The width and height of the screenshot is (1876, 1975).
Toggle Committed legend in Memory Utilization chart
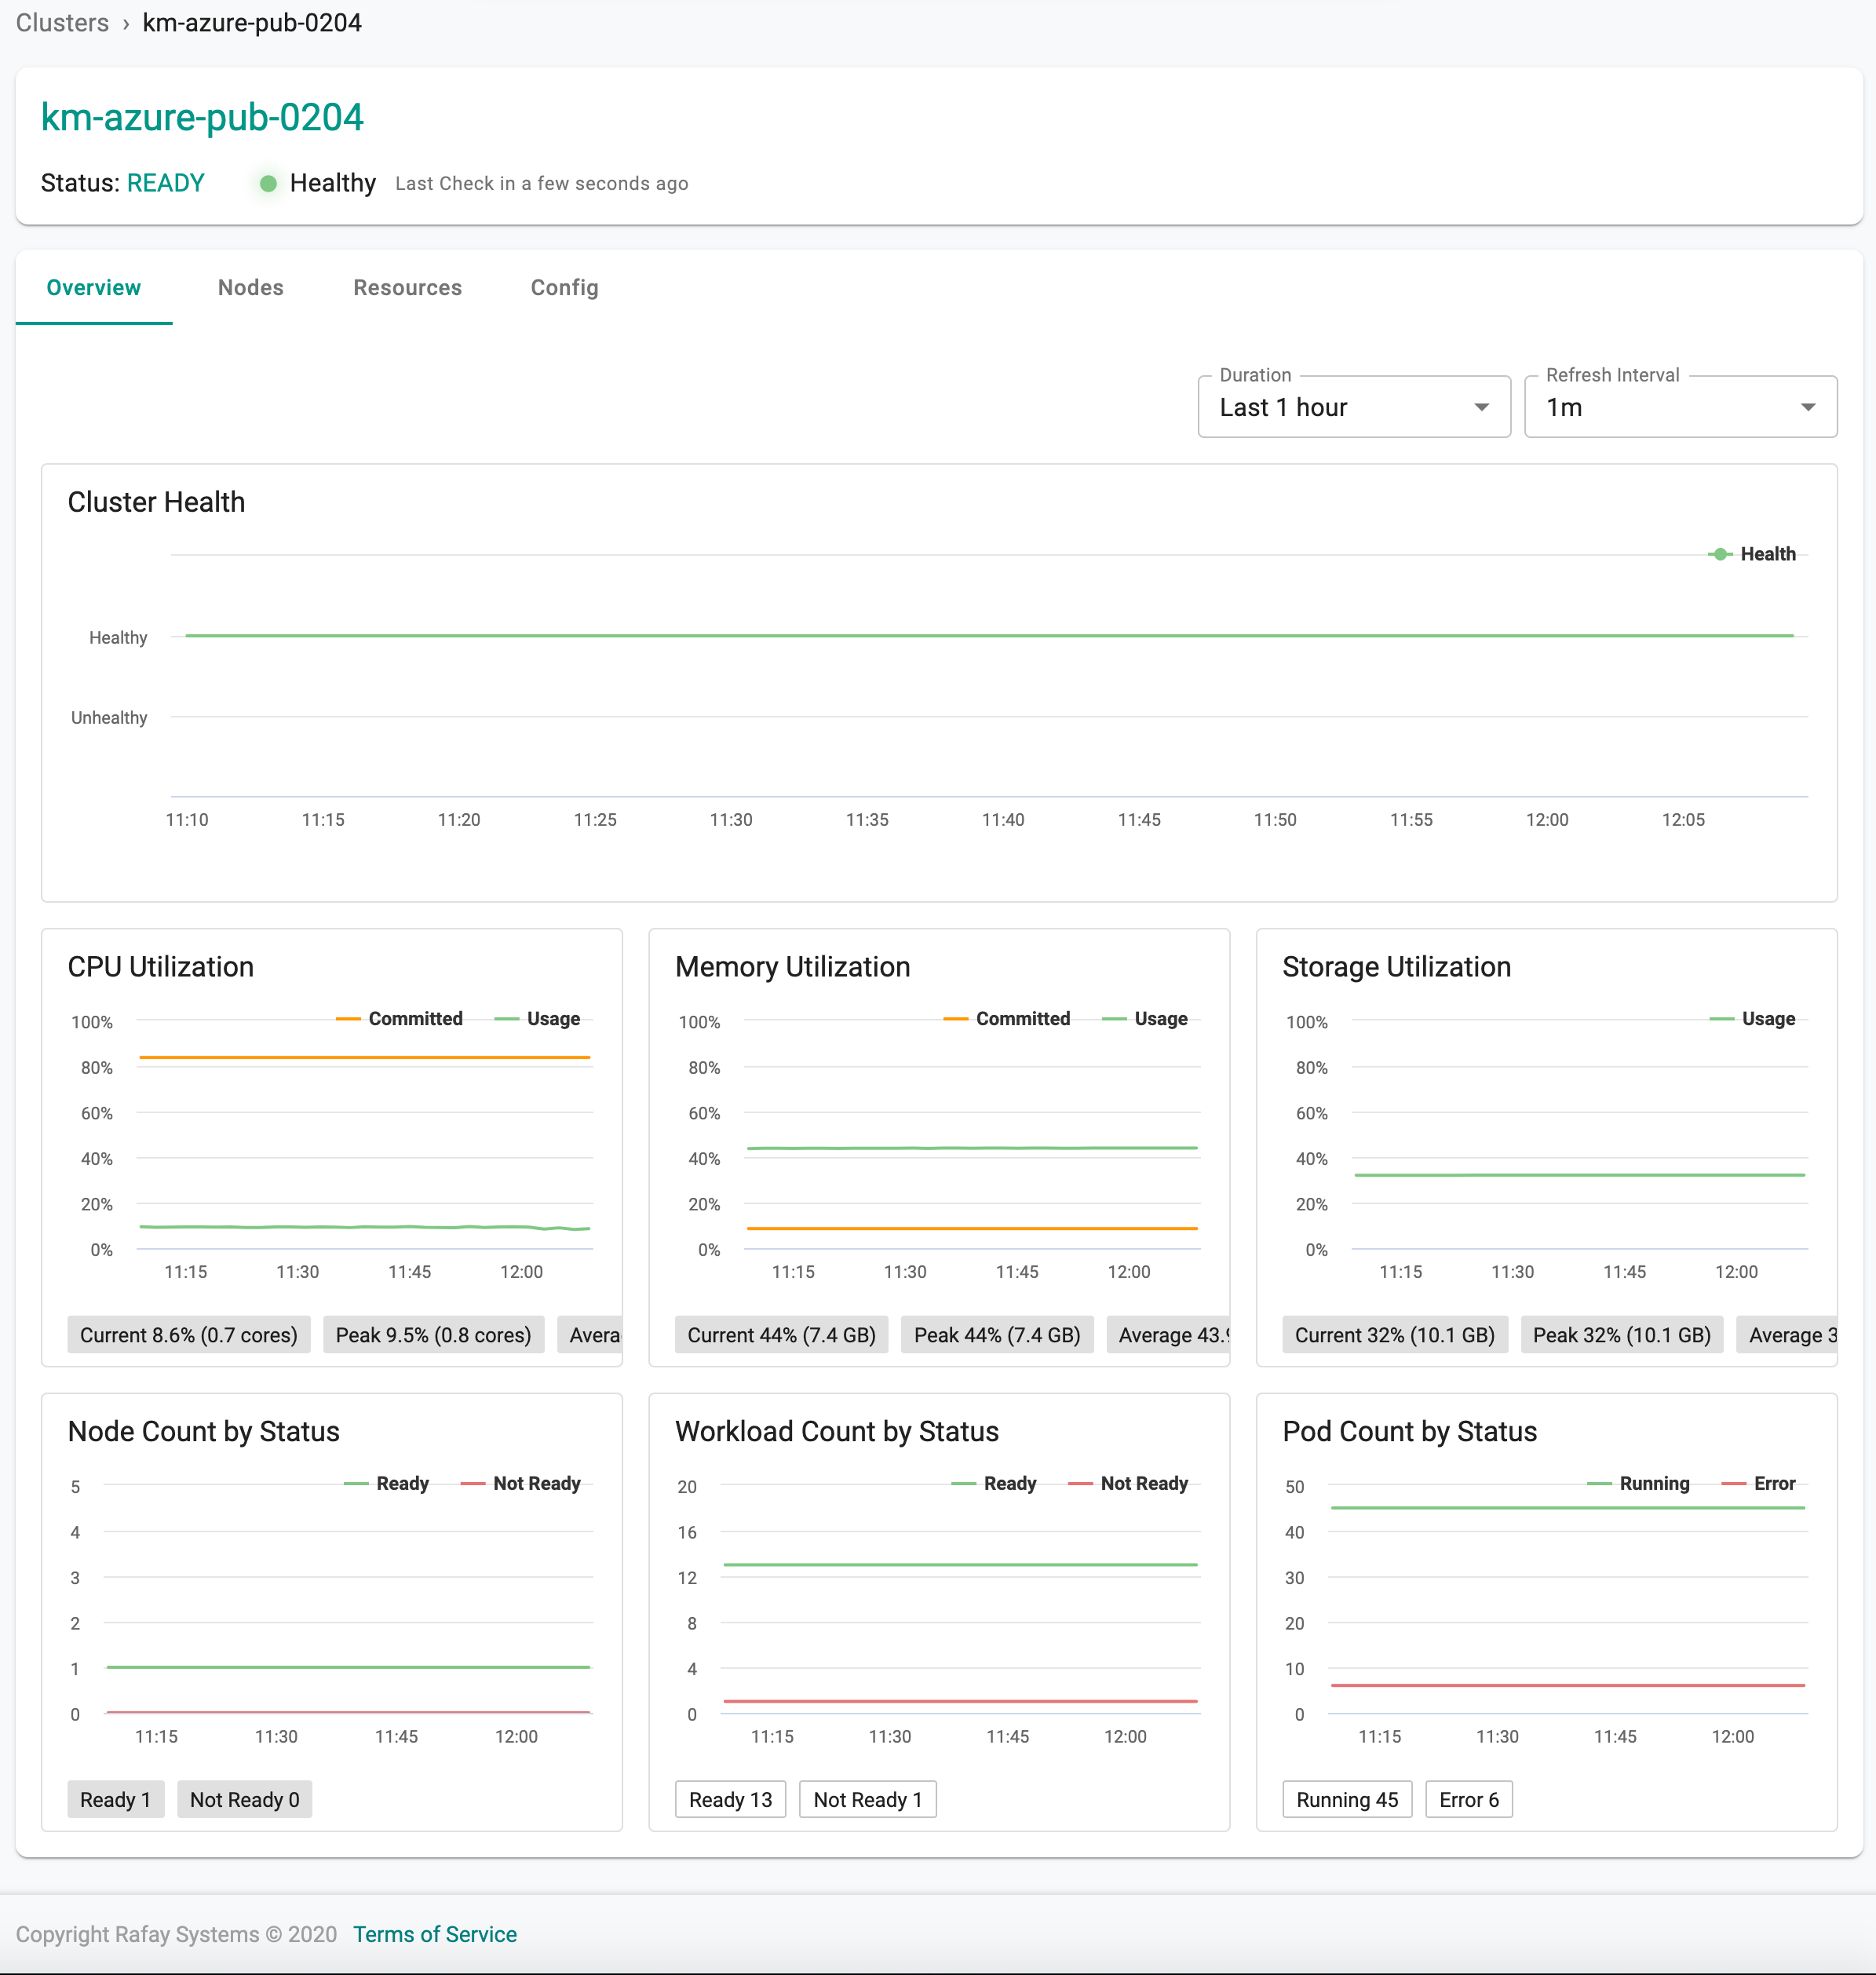(1007, 1018)
